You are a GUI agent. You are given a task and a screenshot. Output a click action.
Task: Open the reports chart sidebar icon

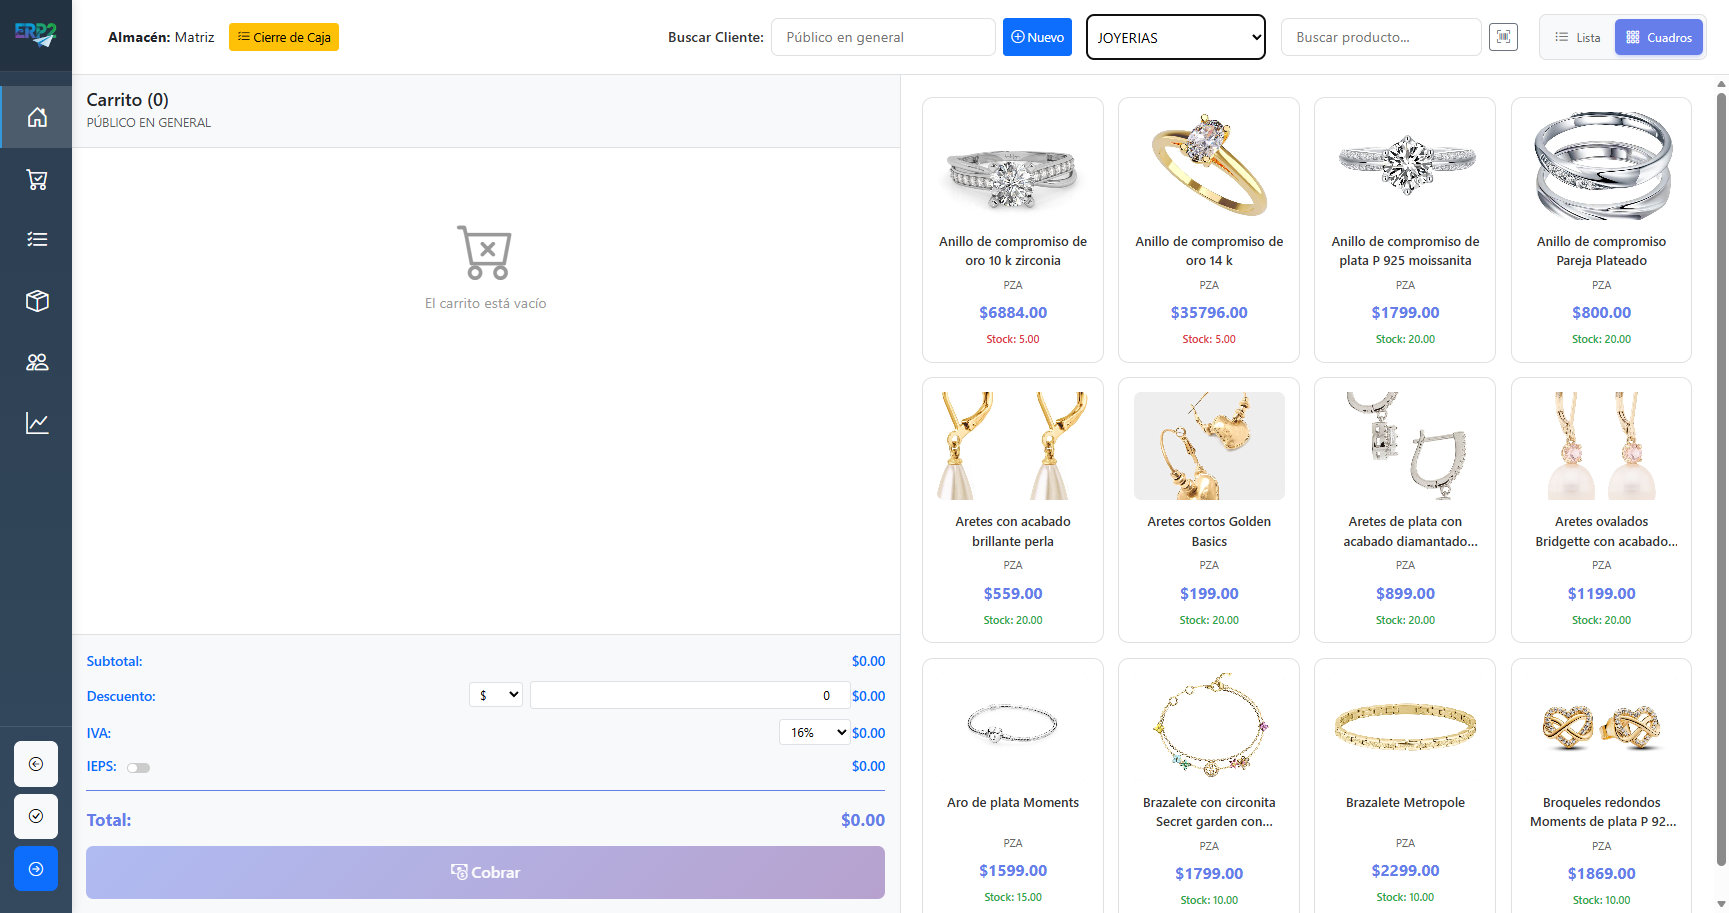coord(37,423)
